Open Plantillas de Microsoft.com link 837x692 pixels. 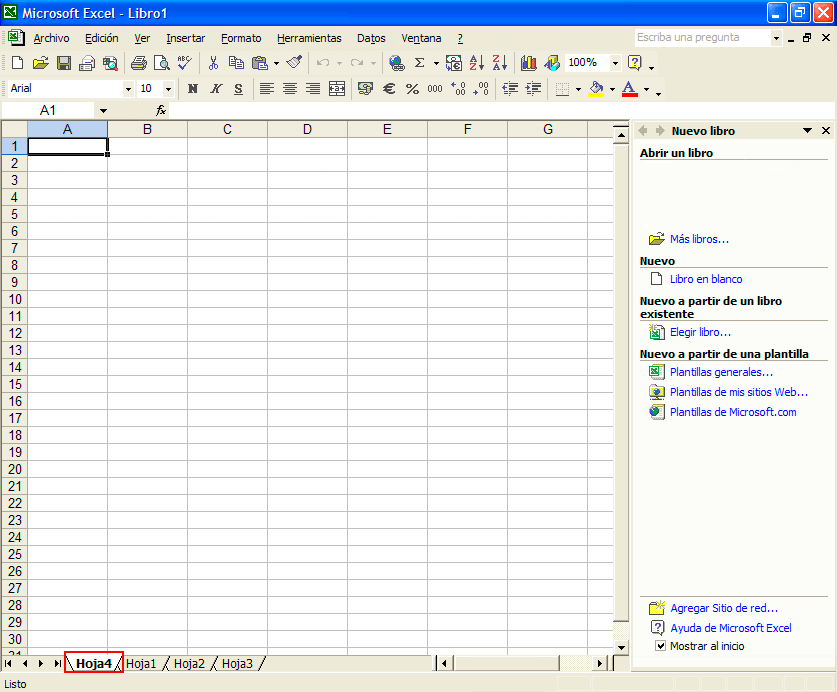[x=733, y=412]
